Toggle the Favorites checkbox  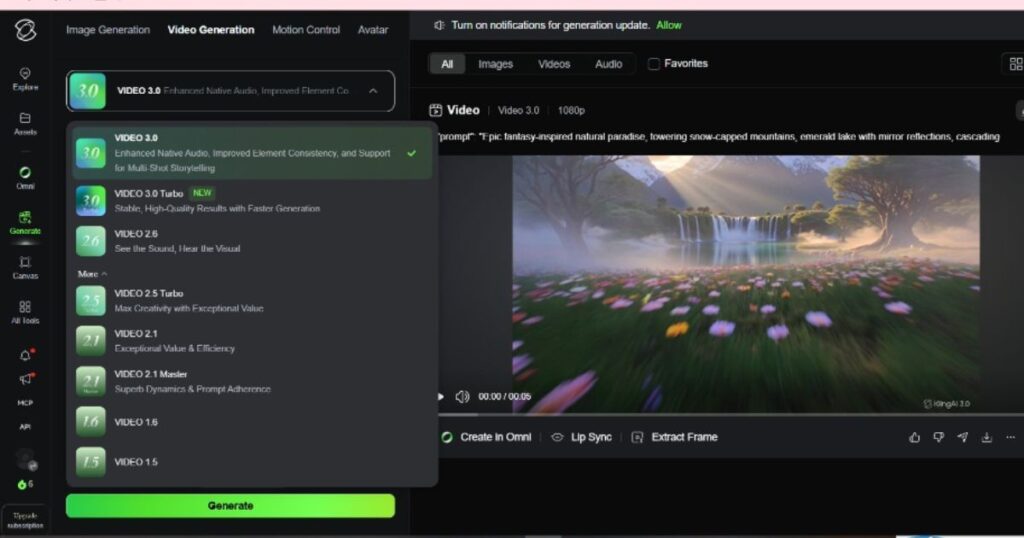654,64
